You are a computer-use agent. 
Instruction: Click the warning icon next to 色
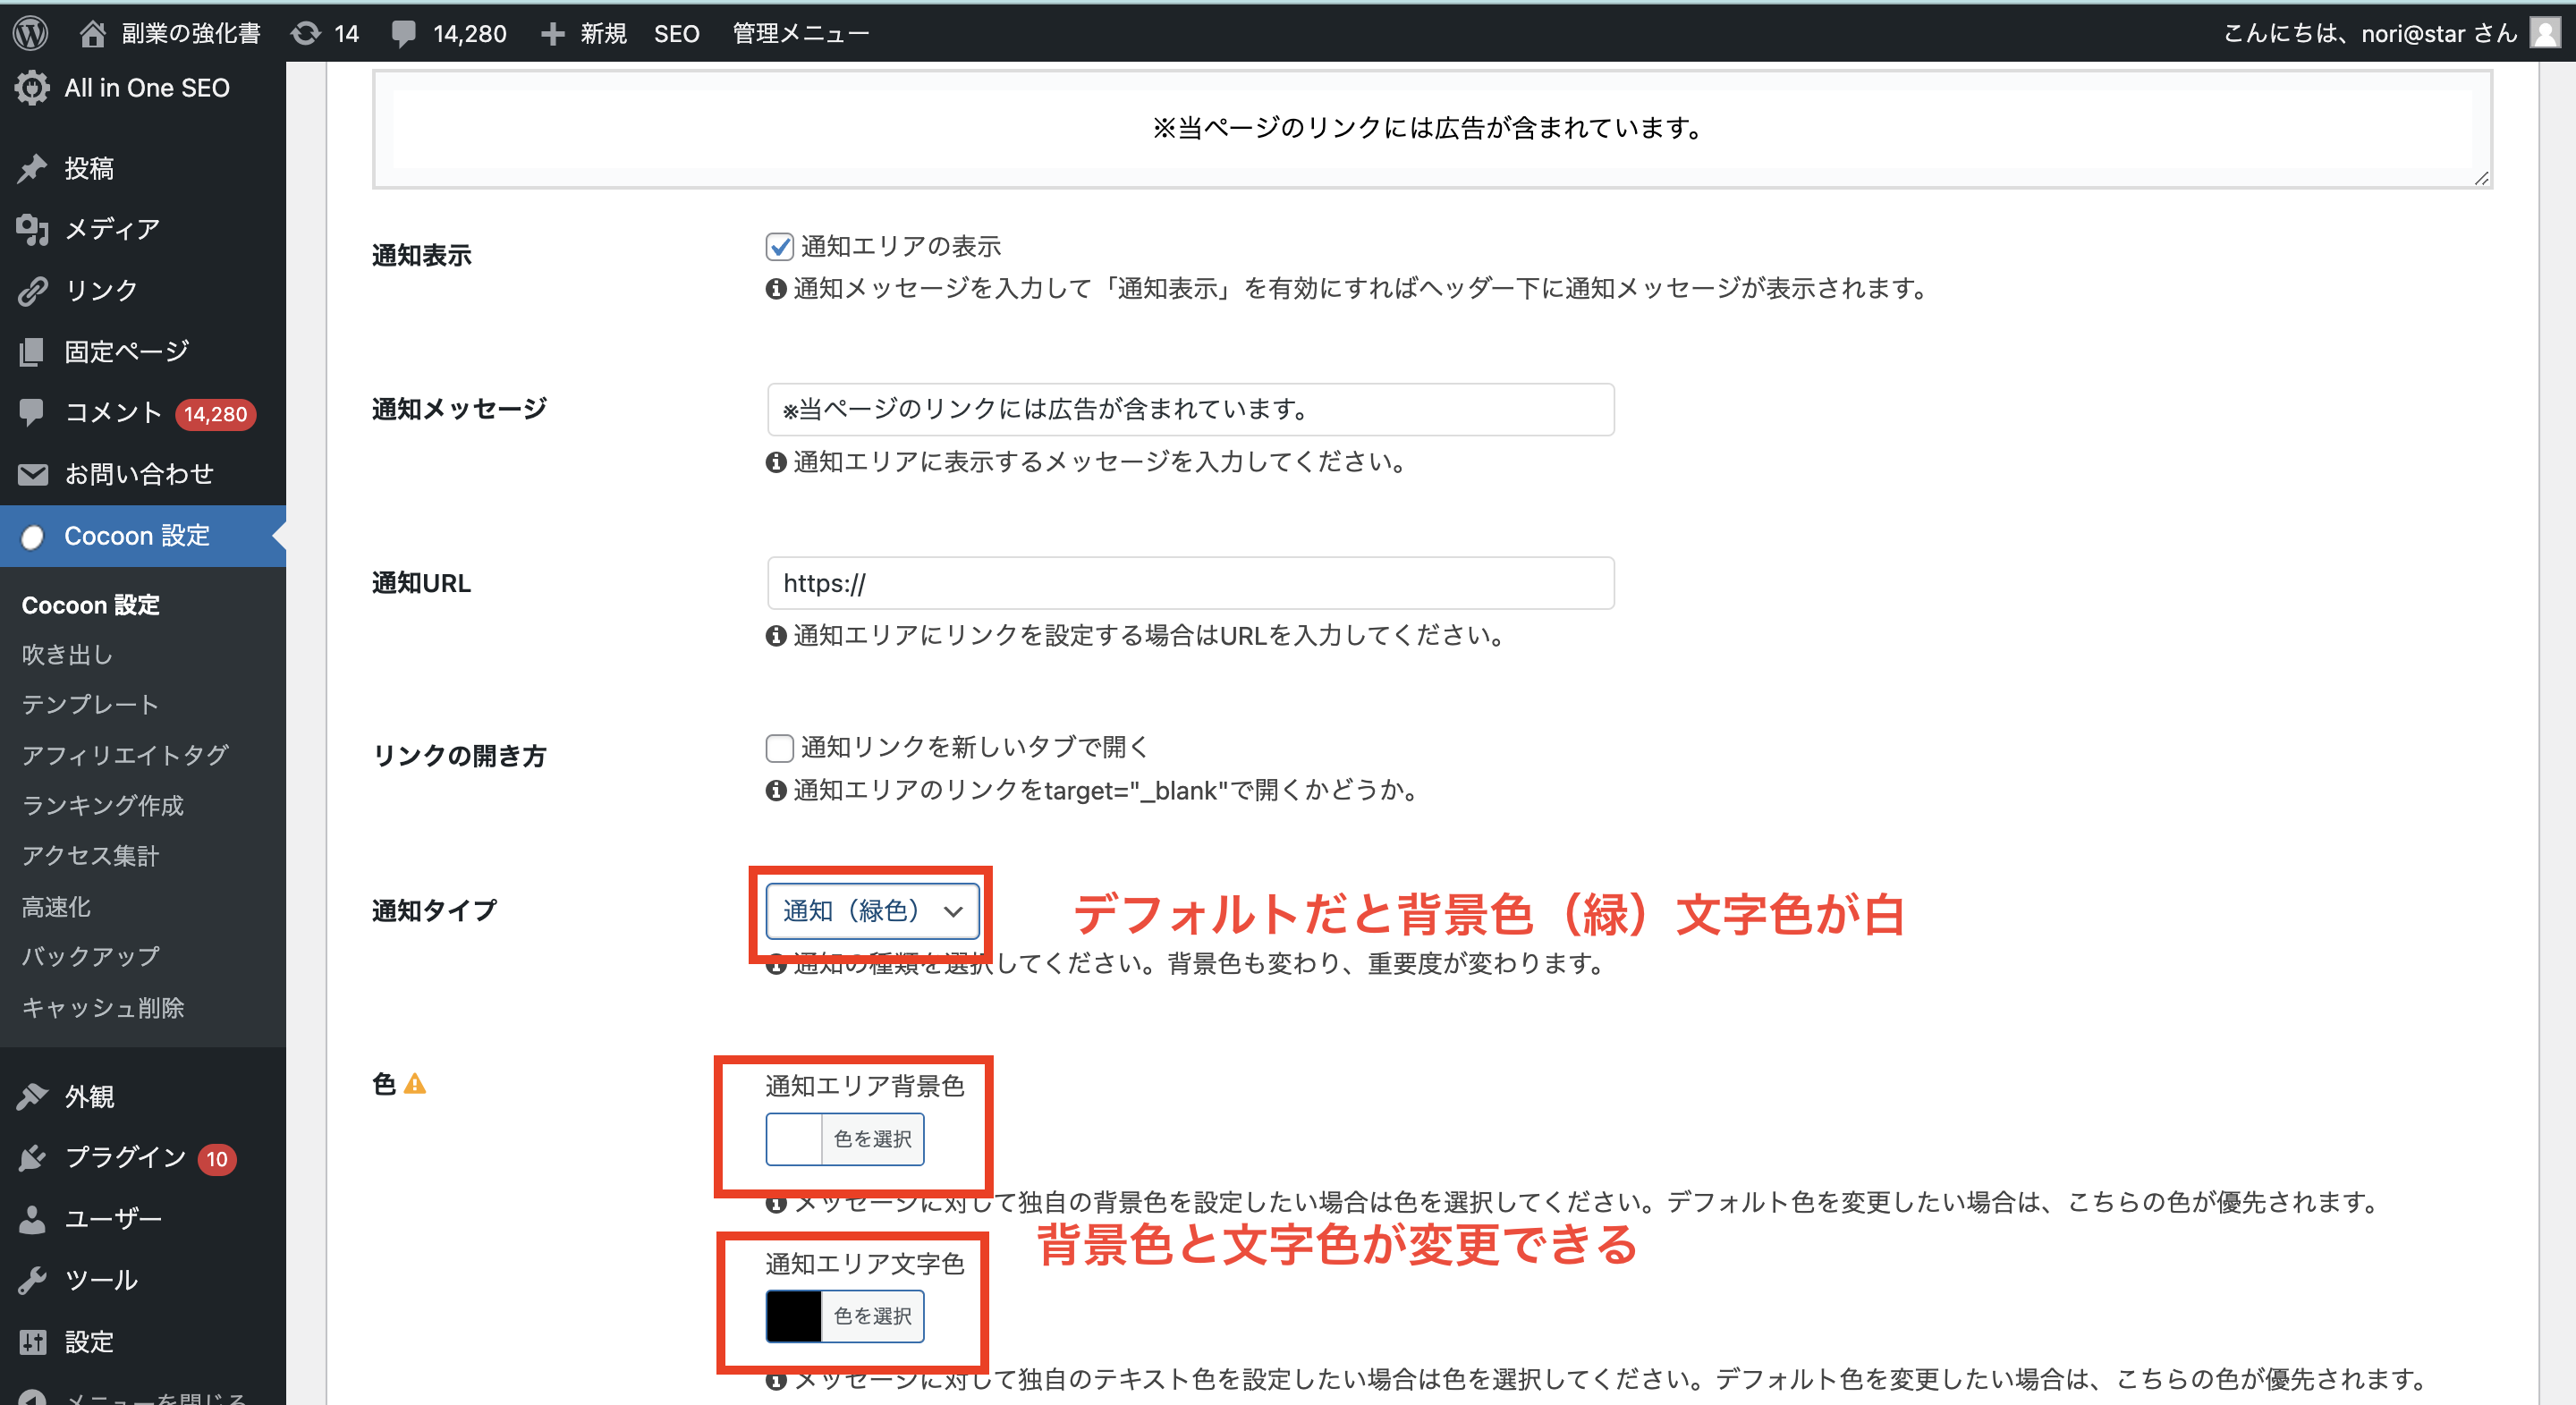415,1083
